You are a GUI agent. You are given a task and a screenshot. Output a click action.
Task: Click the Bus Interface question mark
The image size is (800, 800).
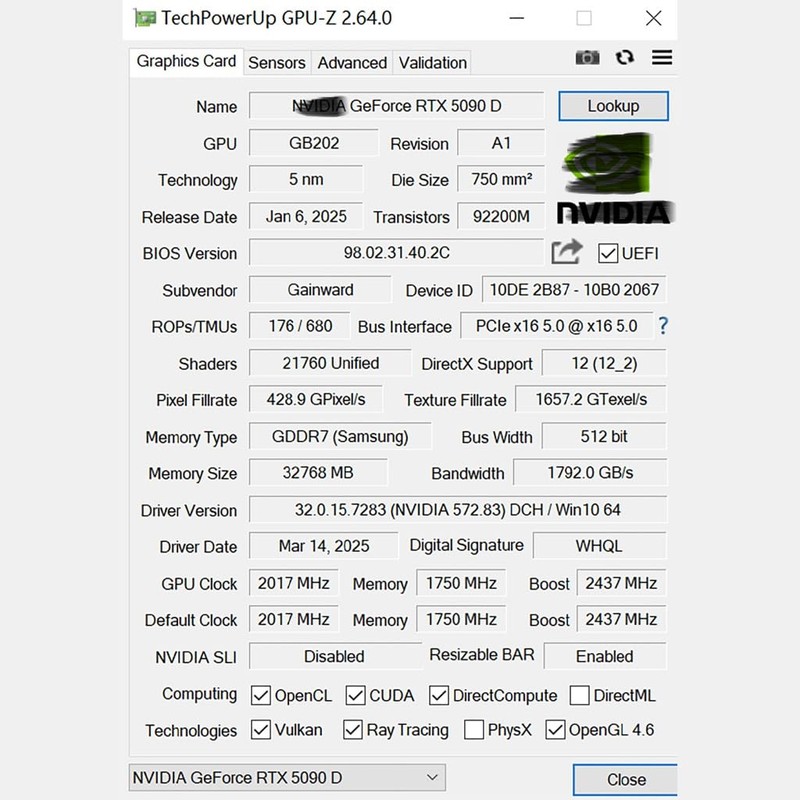coord(663,326)
